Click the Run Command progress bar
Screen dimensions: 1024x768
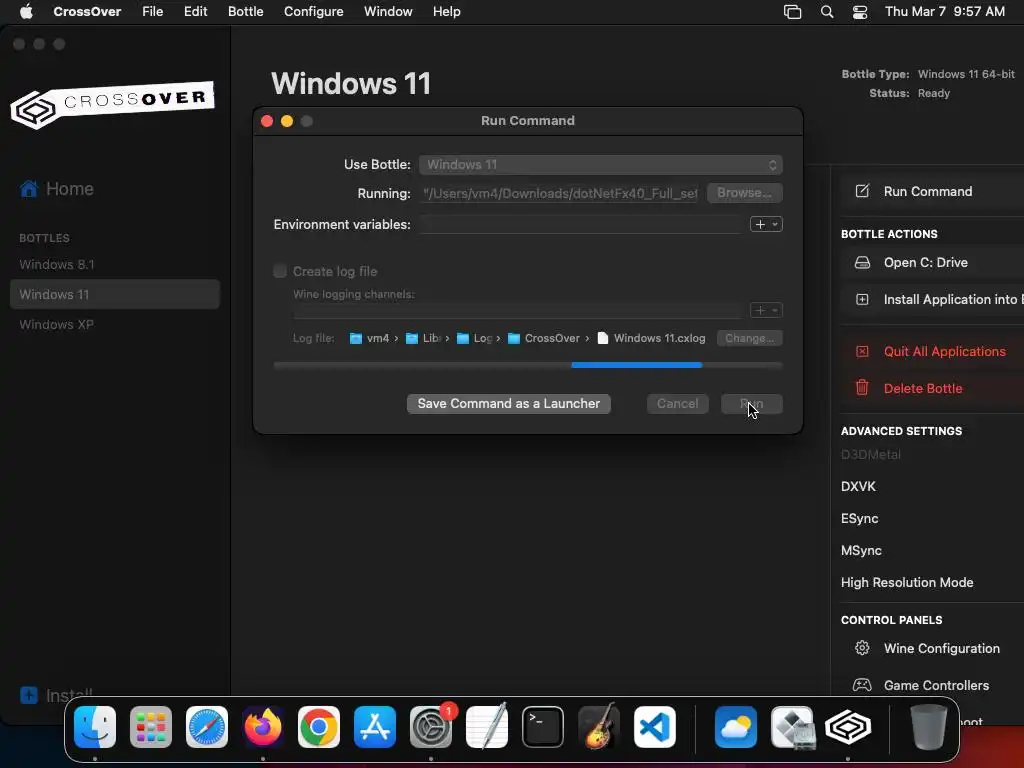pyautogui.click(x=528, y=365)
